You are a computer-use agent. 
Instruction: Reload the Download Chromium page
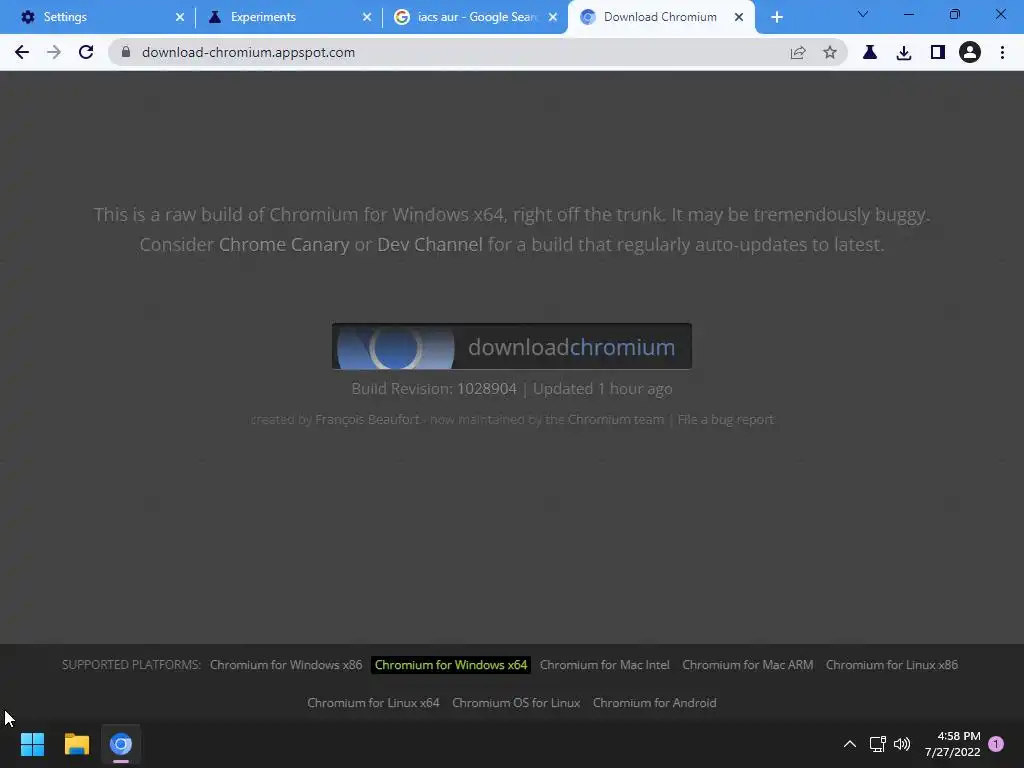click(x=86, y=52)
